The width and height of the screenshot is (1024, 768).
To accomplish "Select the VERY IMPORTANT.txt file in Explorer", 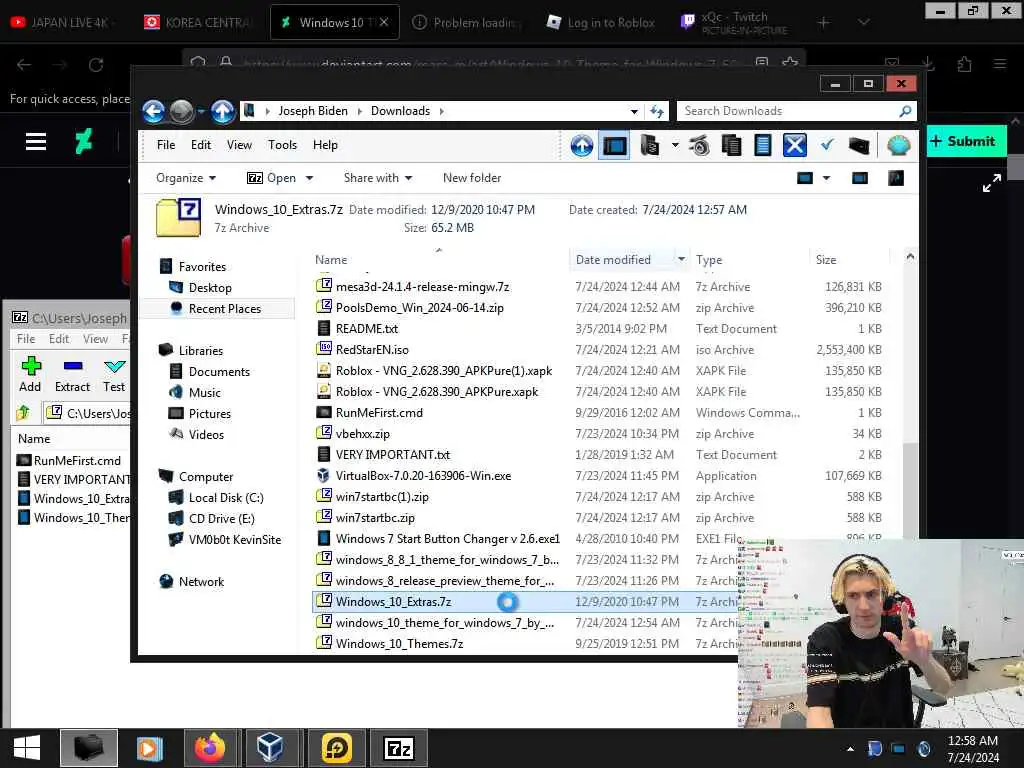I will pos(392,455).
